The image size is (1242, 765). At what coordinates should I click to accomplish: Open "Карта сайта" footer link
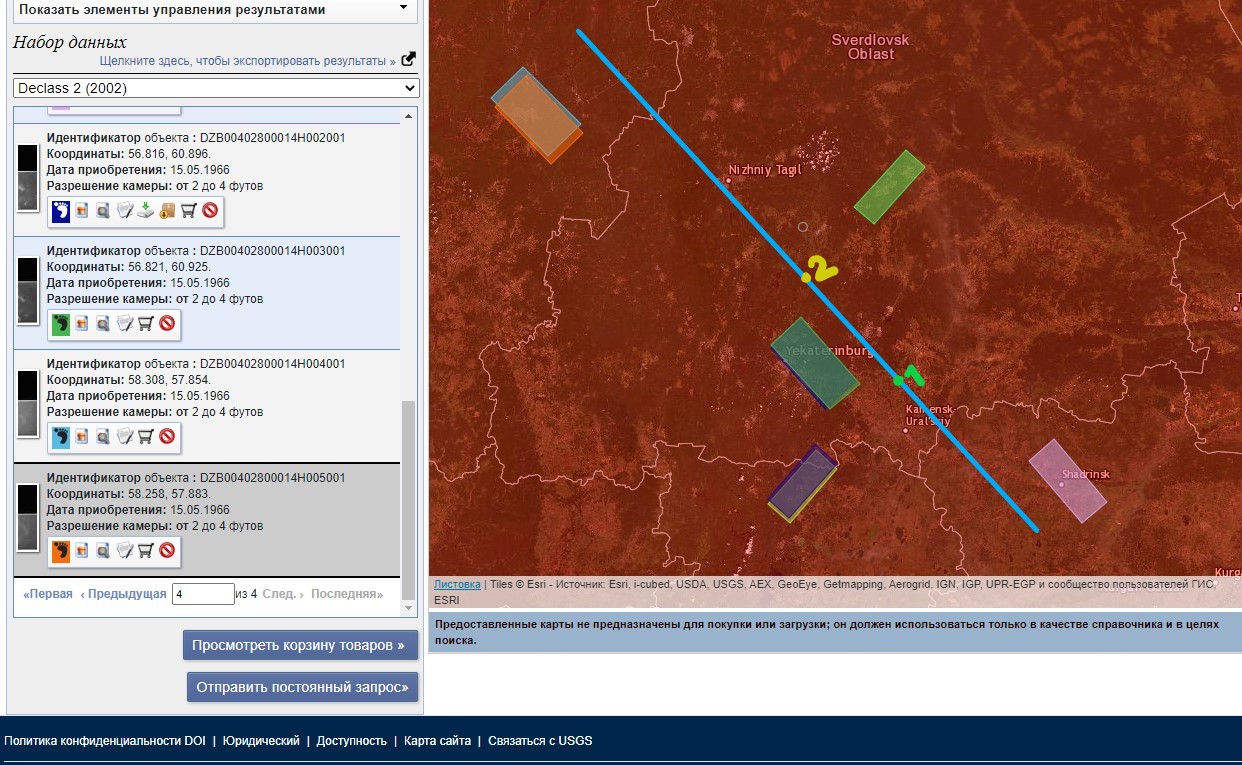[x=438, y=741]
